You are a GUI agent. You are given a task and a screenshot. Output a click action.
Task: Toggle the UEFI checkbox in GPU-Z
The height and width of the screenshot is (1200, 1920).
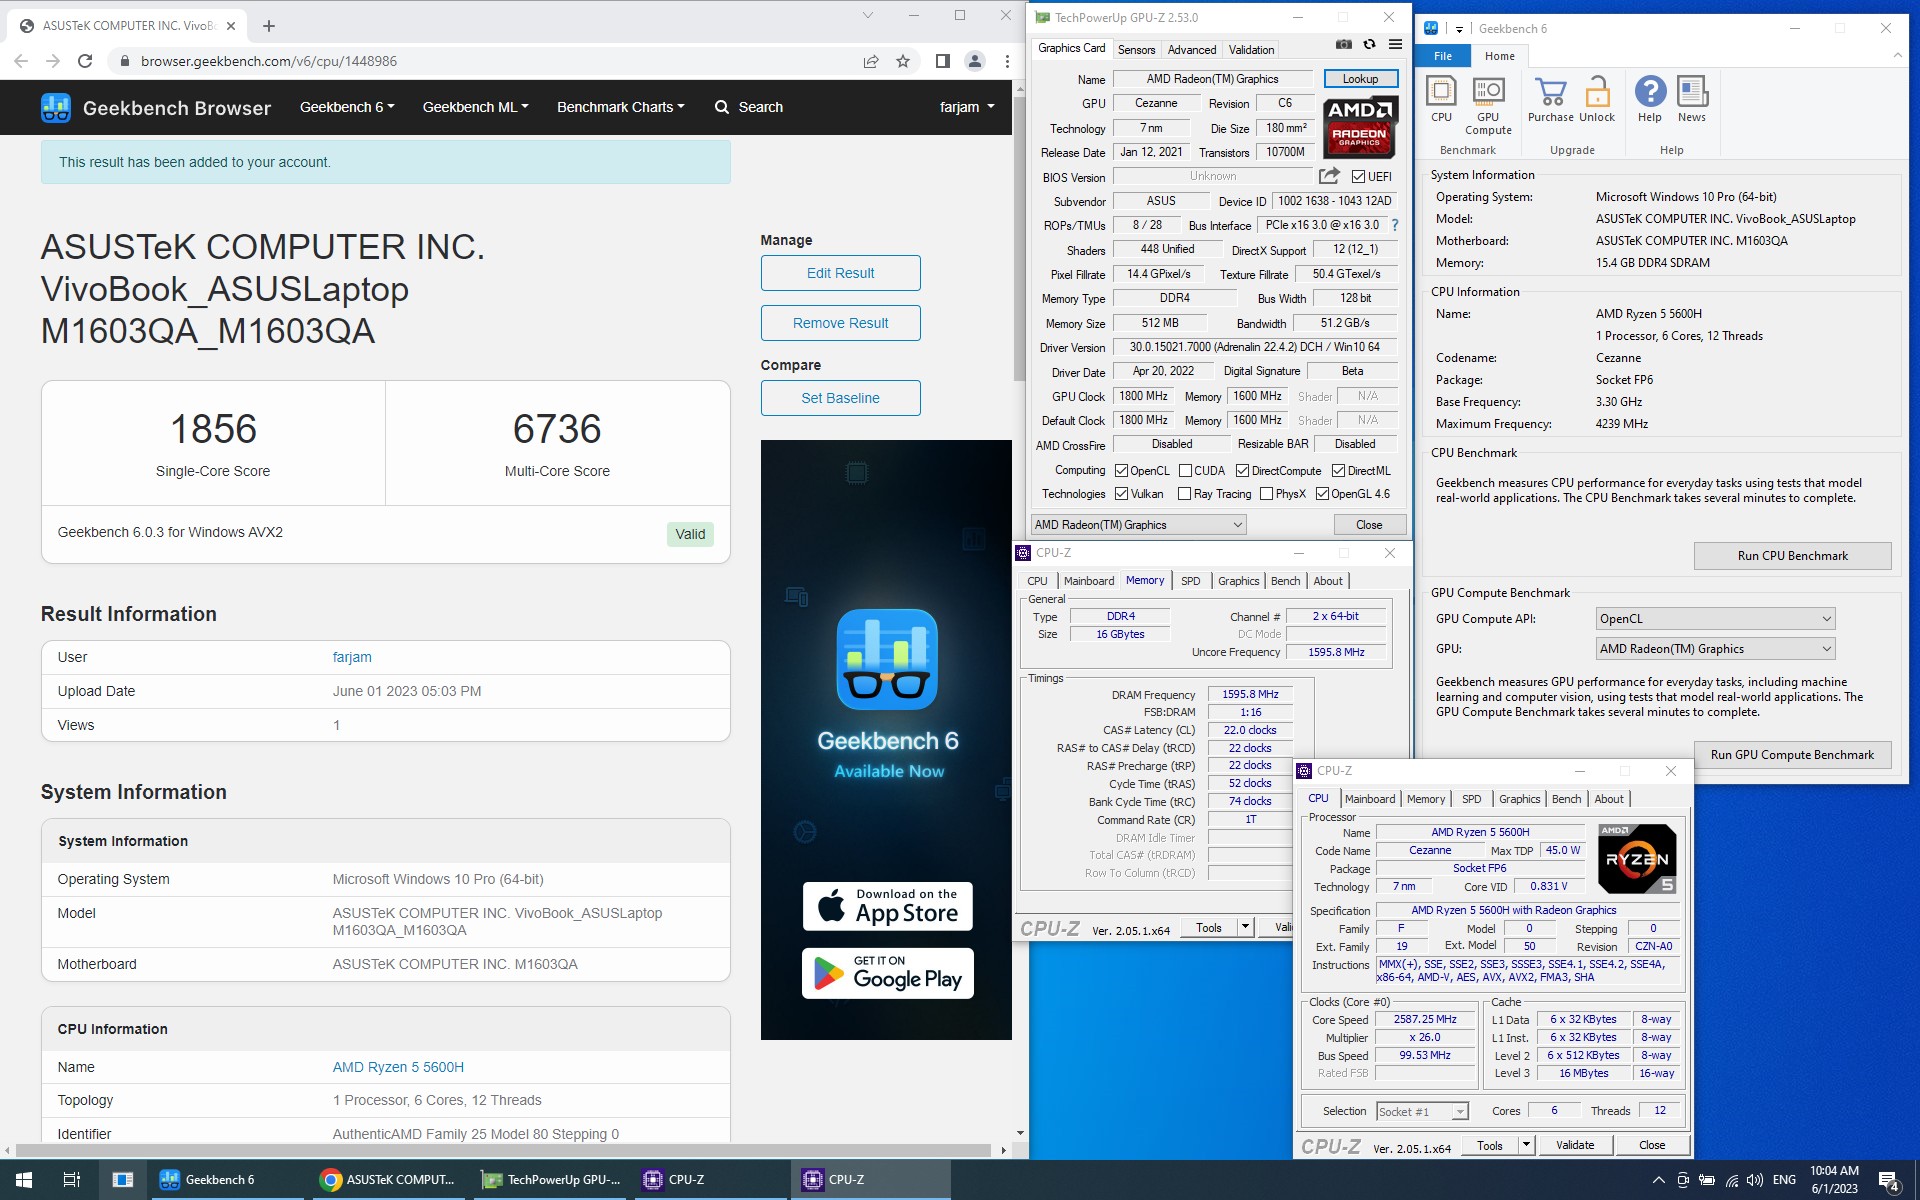pos(1358,177)
